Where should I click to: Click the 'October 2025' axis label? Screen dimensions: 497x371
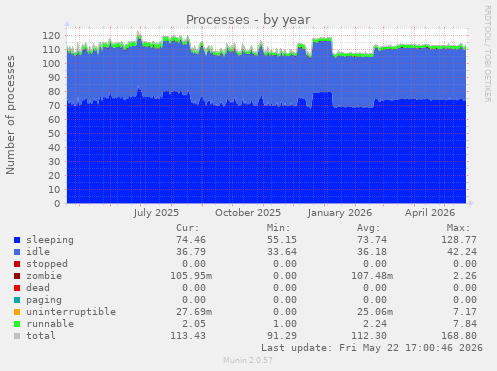tap(248, 213)
